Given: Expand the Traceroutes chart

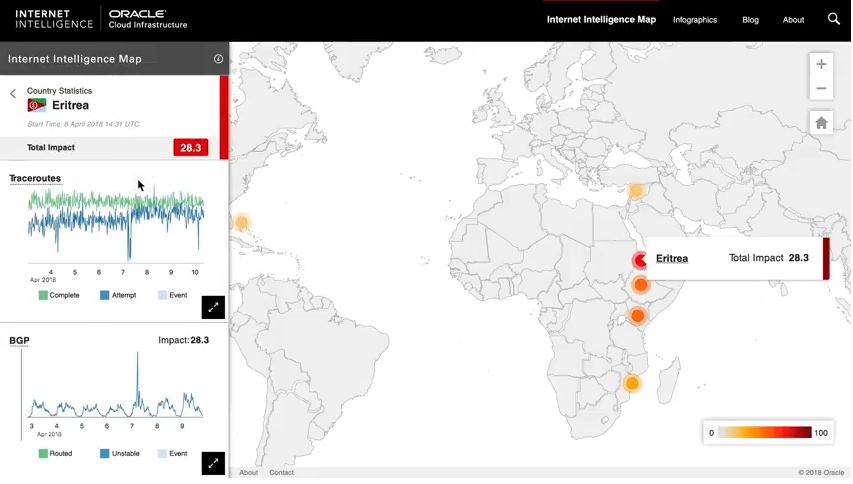Looking at the screenshot, I should 213,307.
